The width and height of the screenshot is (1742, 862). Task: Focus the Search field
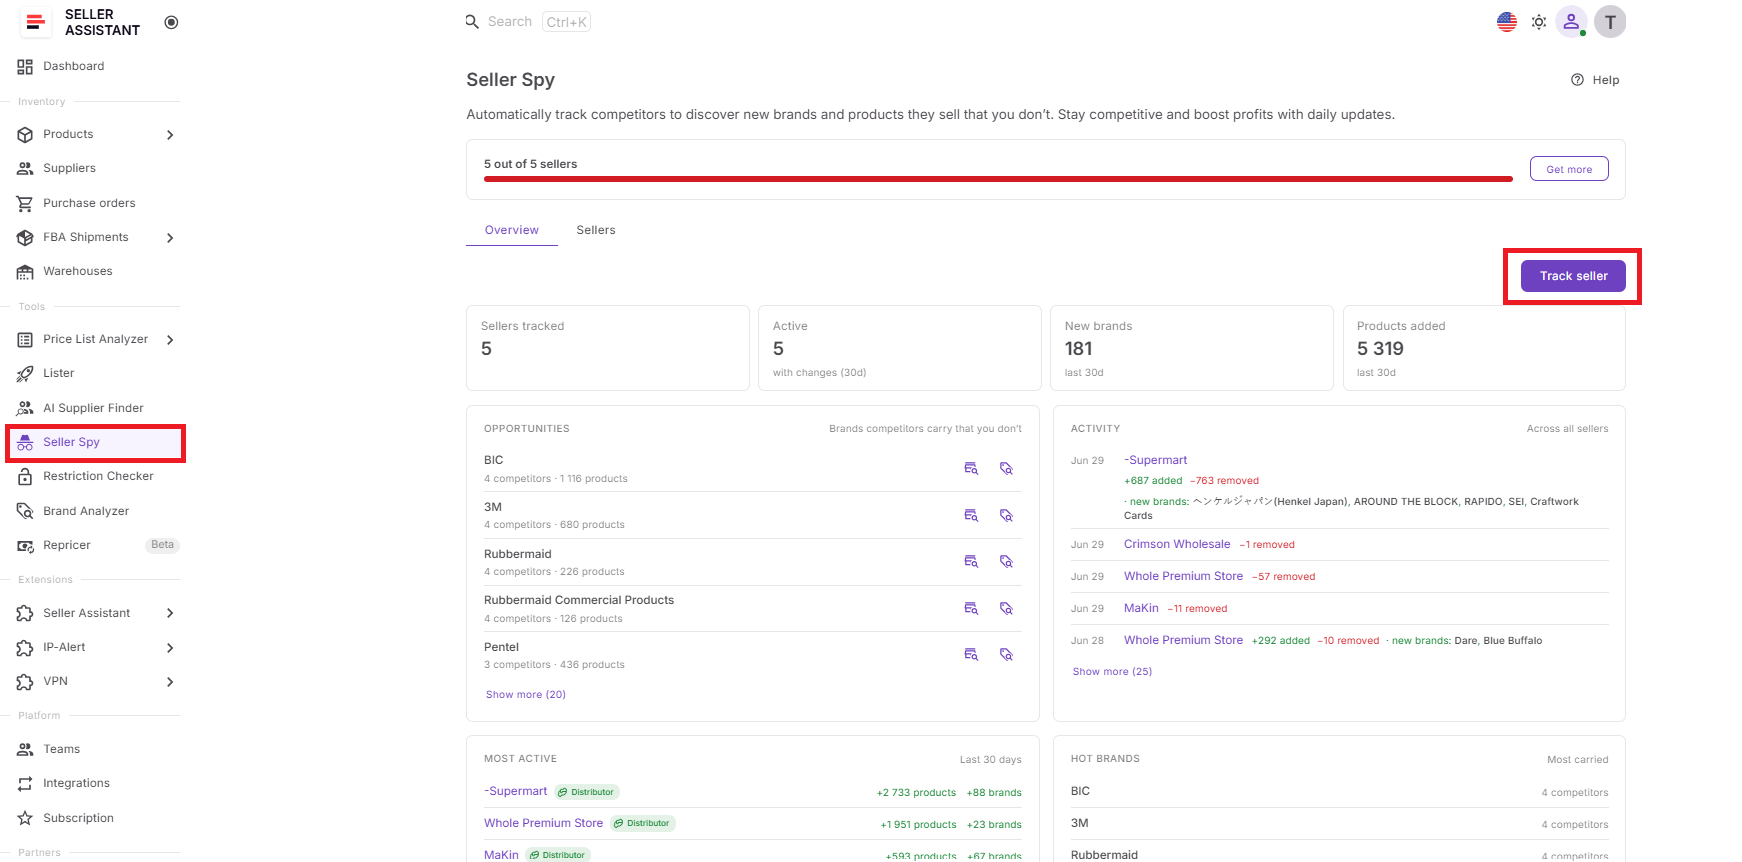pyautogui.click(x=528, y=22)
